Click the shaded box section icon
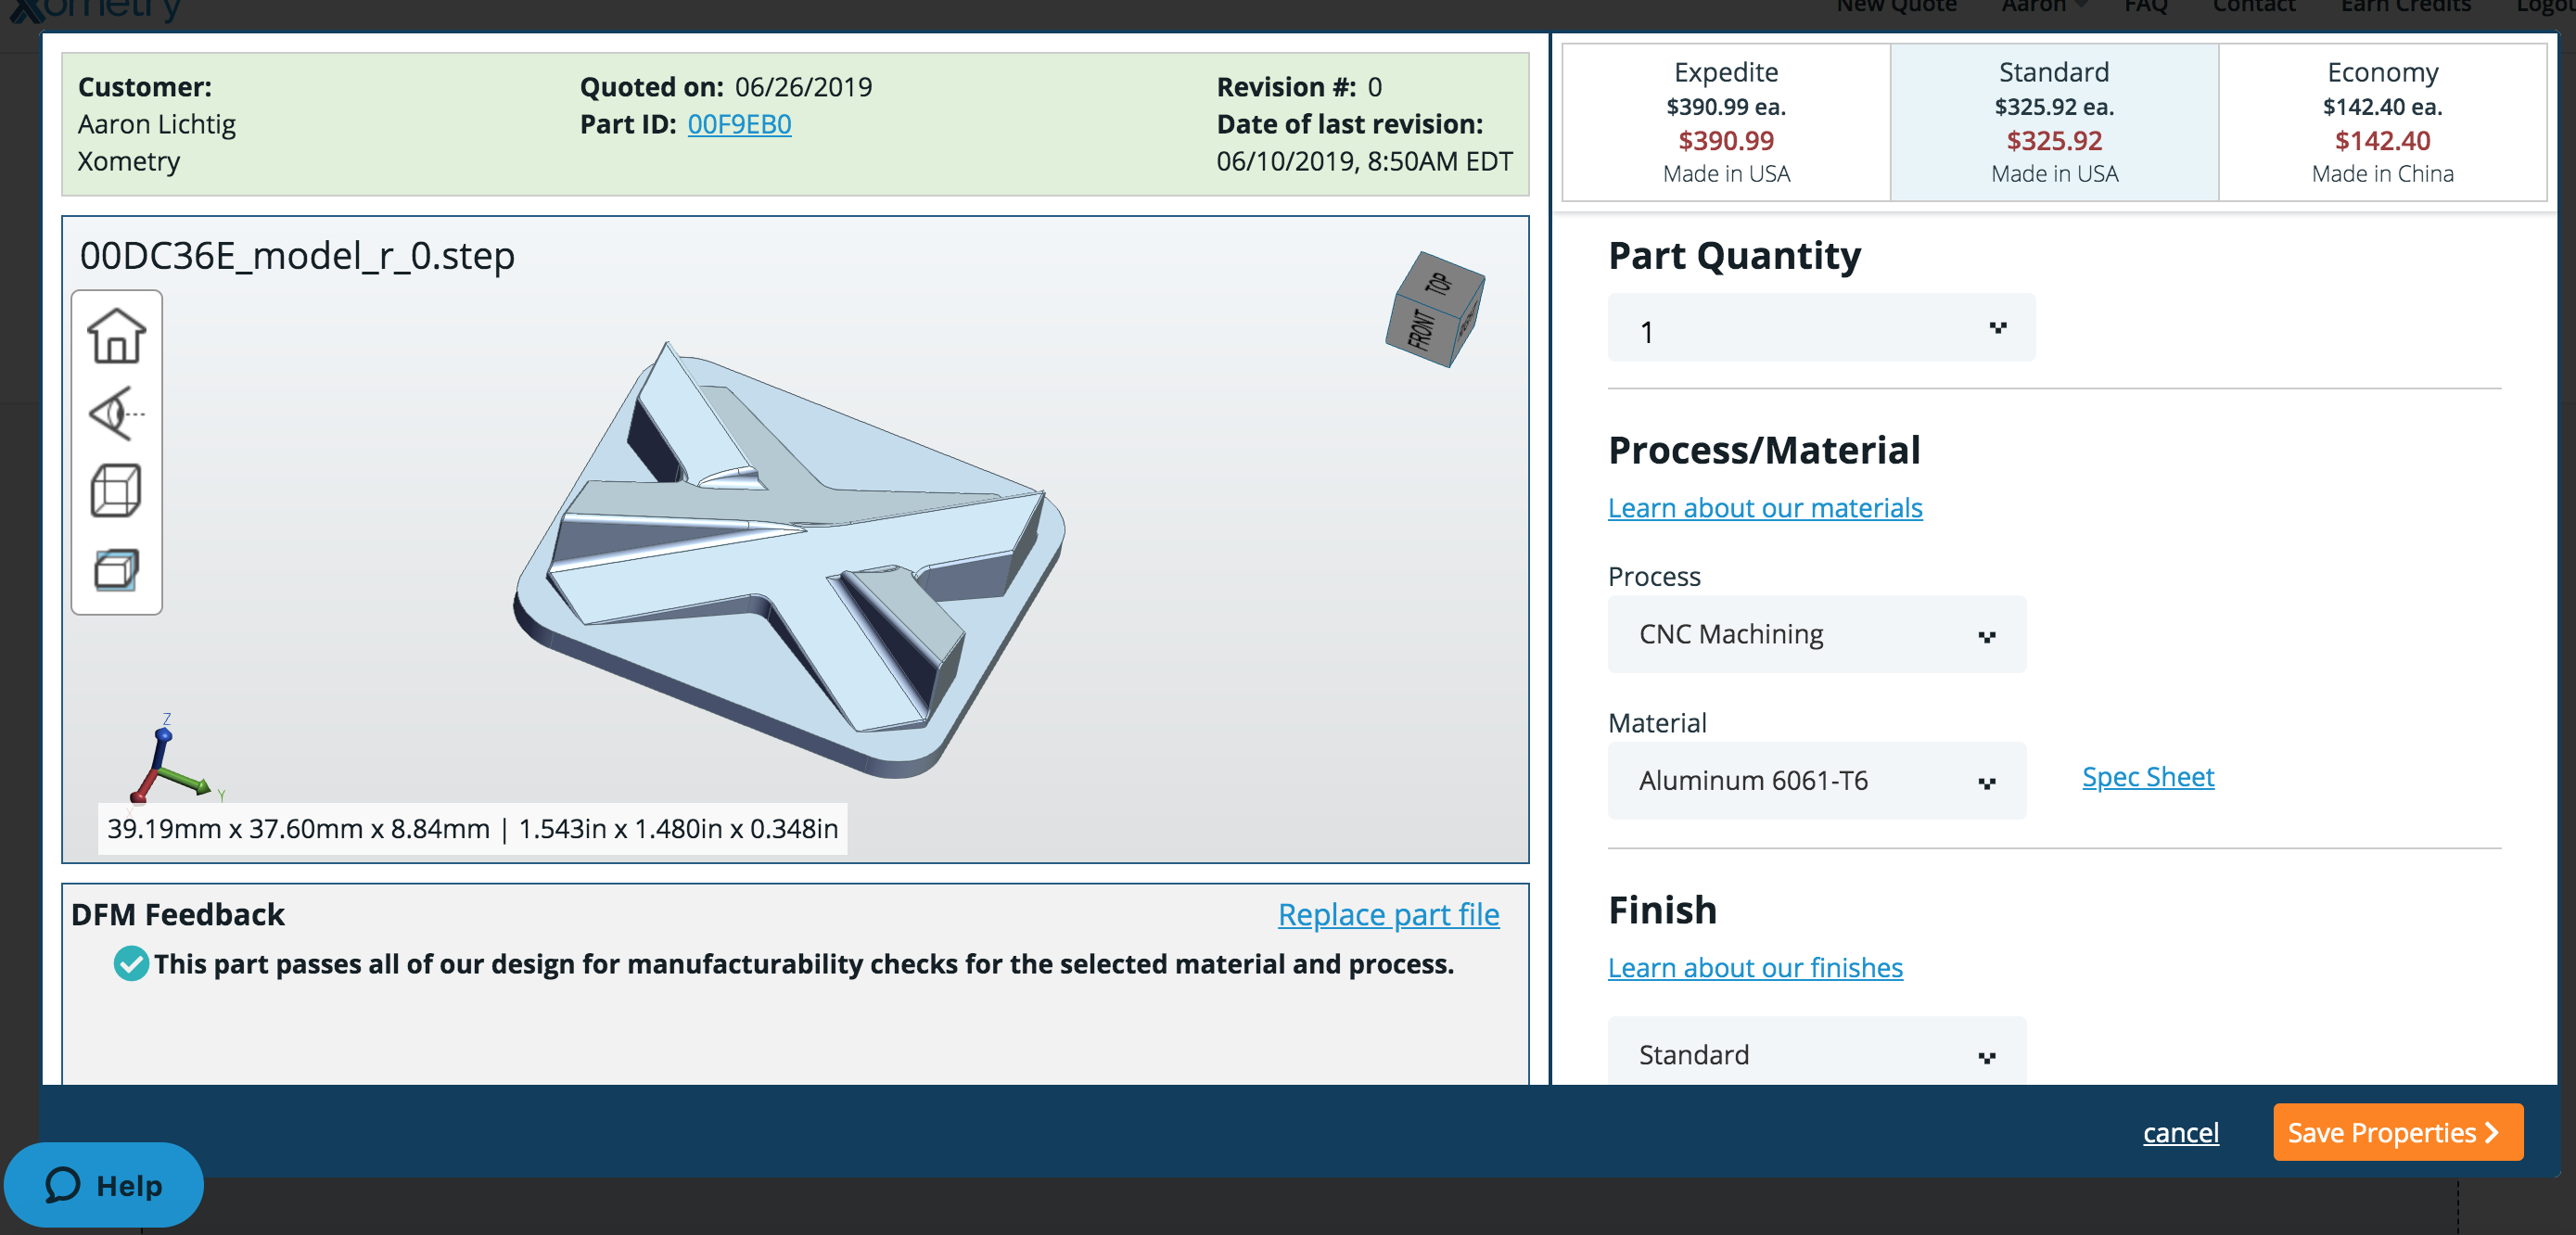 tap(116, 569)
